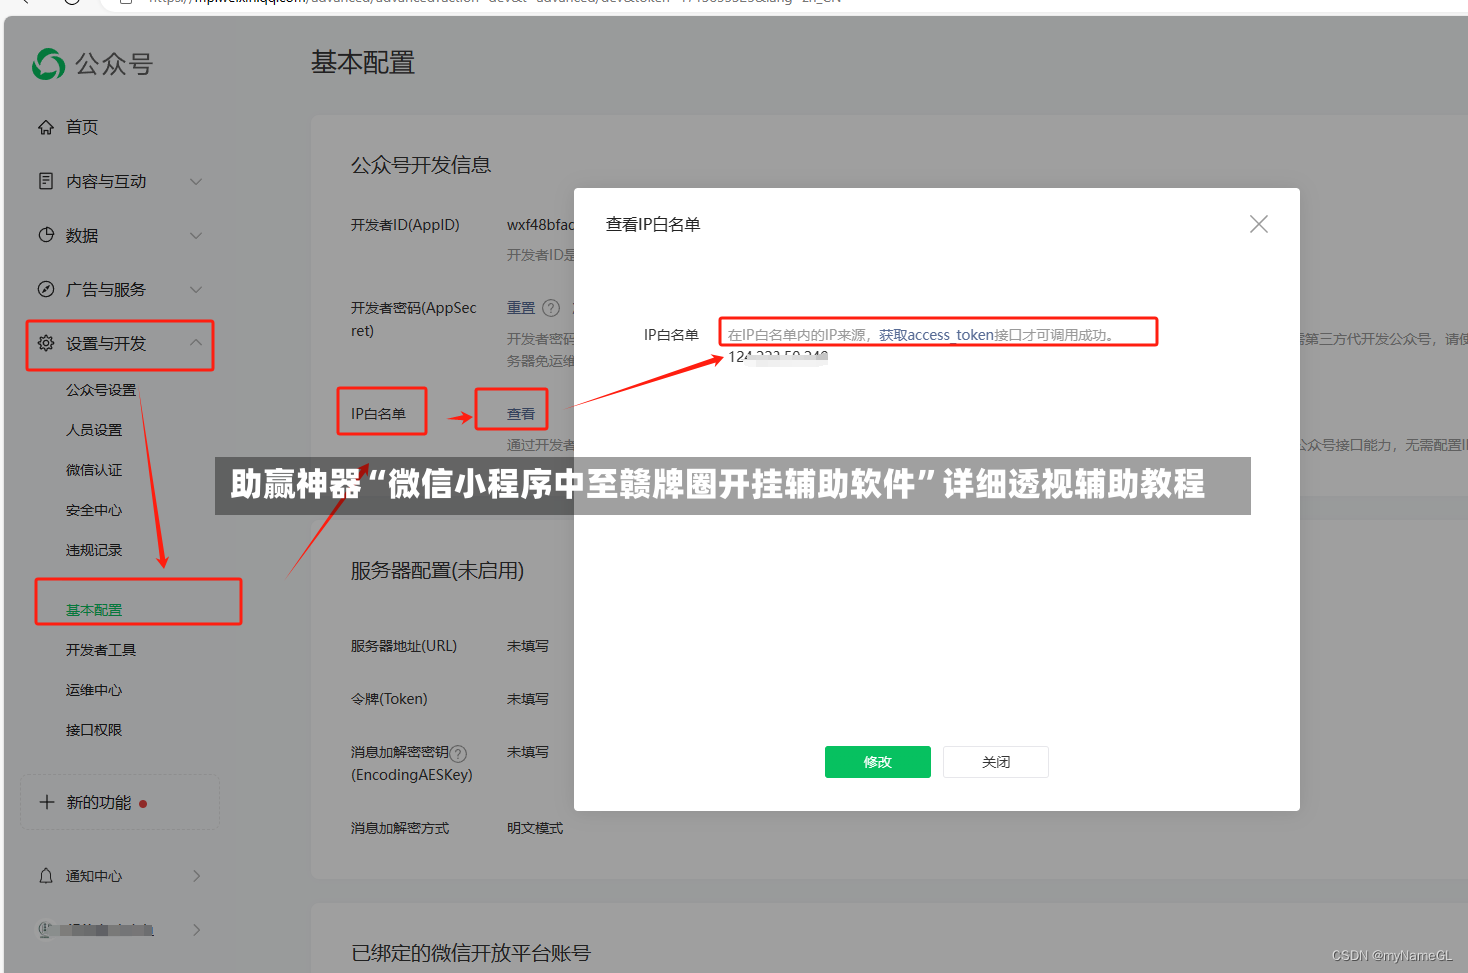The width and height of the screenshot is (1468, 973).
Task: Open 开发者工具 sidebar item
Action: coord(101,650)
